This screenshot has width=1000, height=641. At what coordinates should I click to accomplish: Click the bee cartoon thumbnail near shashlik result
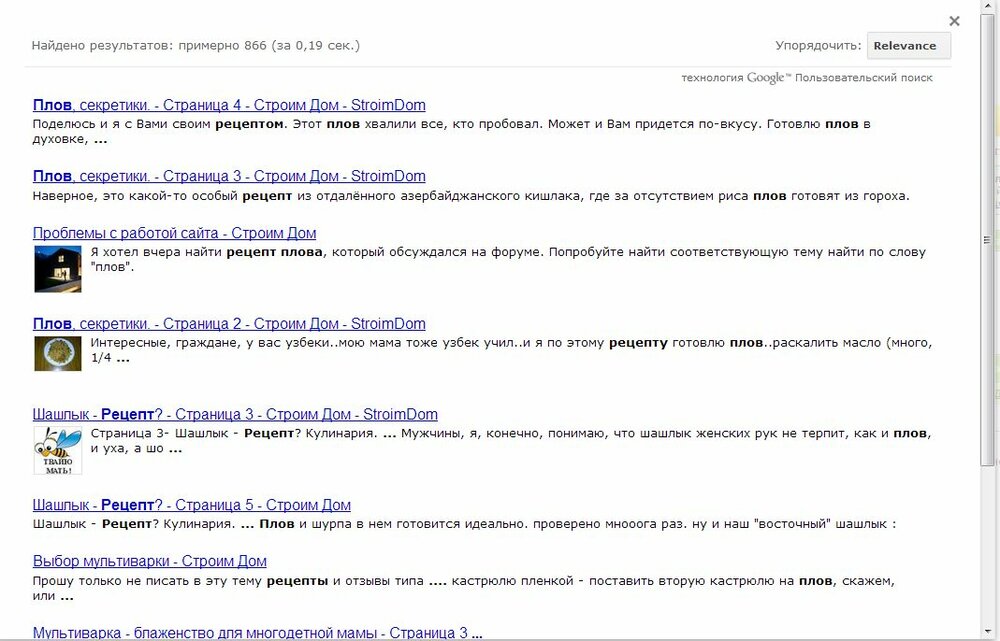click(x=60, y=449)
